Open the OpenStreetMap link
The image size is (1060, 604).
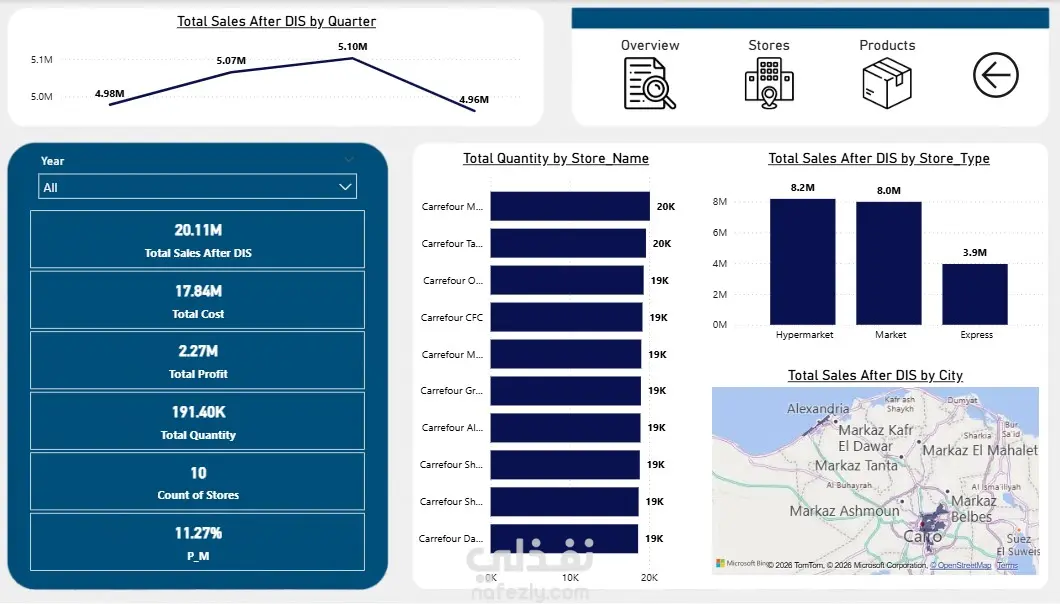tap(961, 565)
